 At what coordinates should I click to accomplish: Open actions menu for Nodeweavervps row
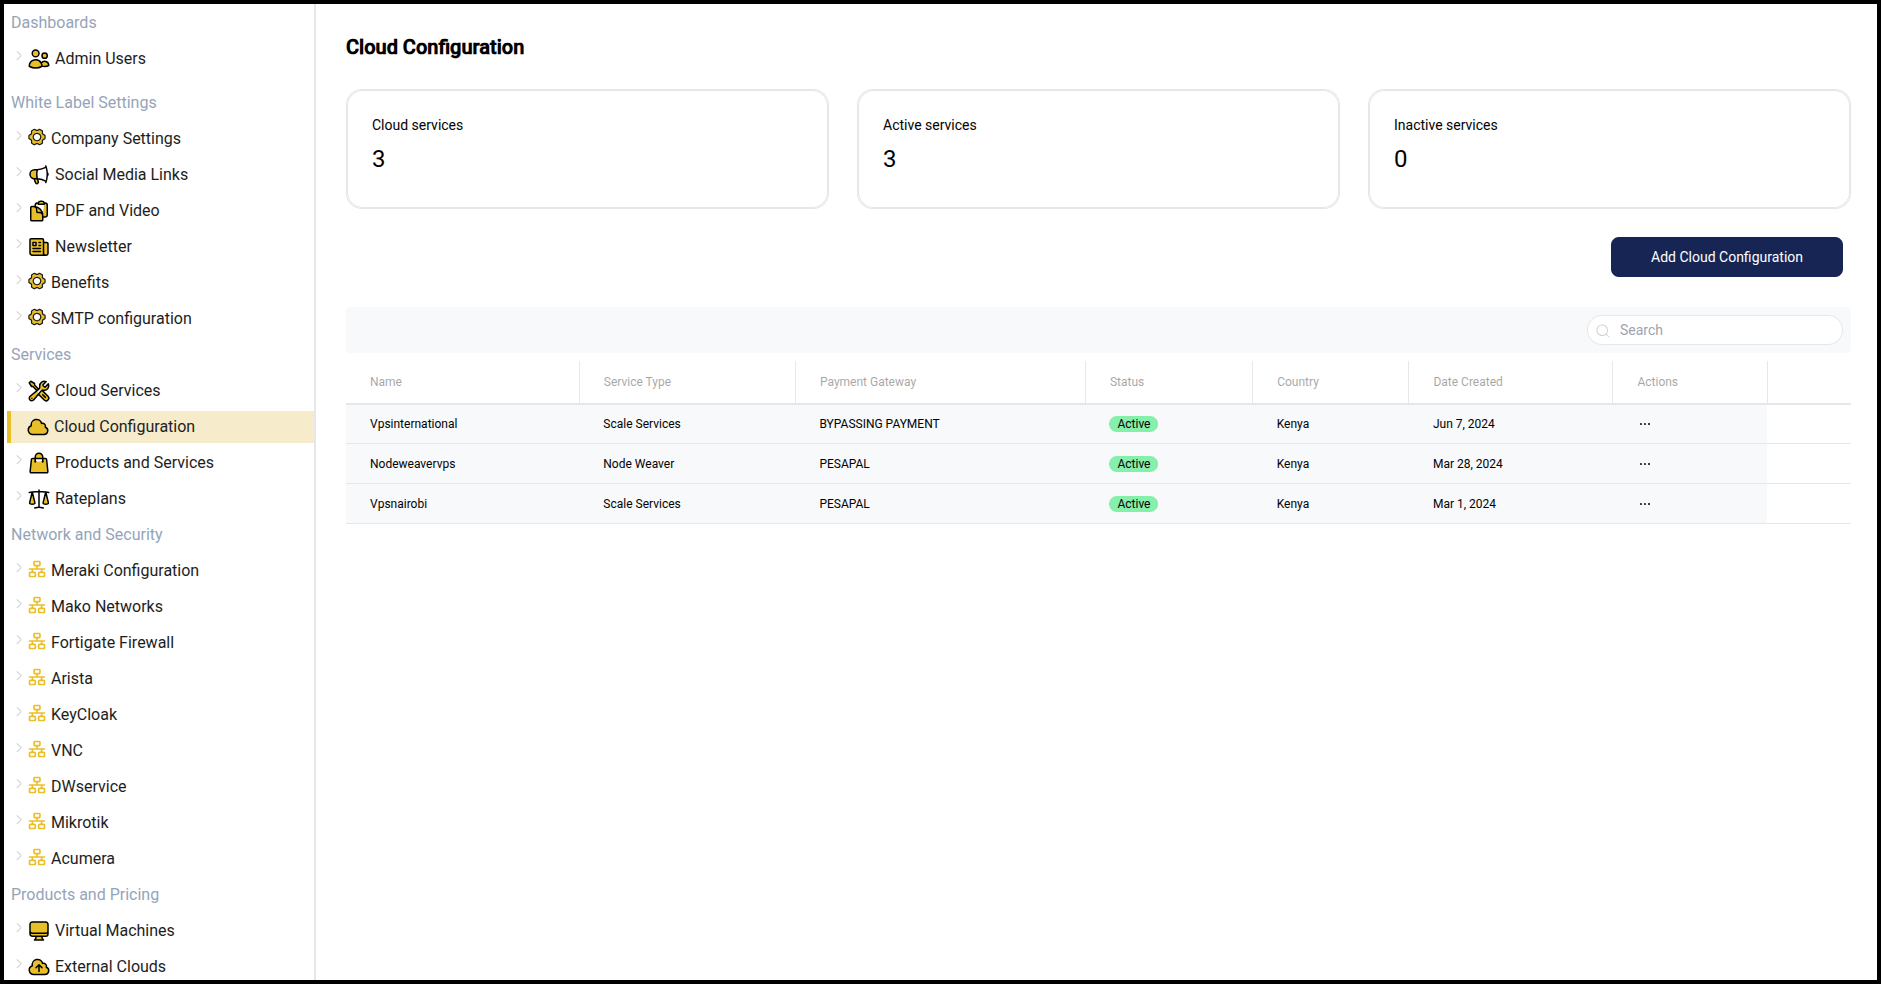(x=1645, y=464)
